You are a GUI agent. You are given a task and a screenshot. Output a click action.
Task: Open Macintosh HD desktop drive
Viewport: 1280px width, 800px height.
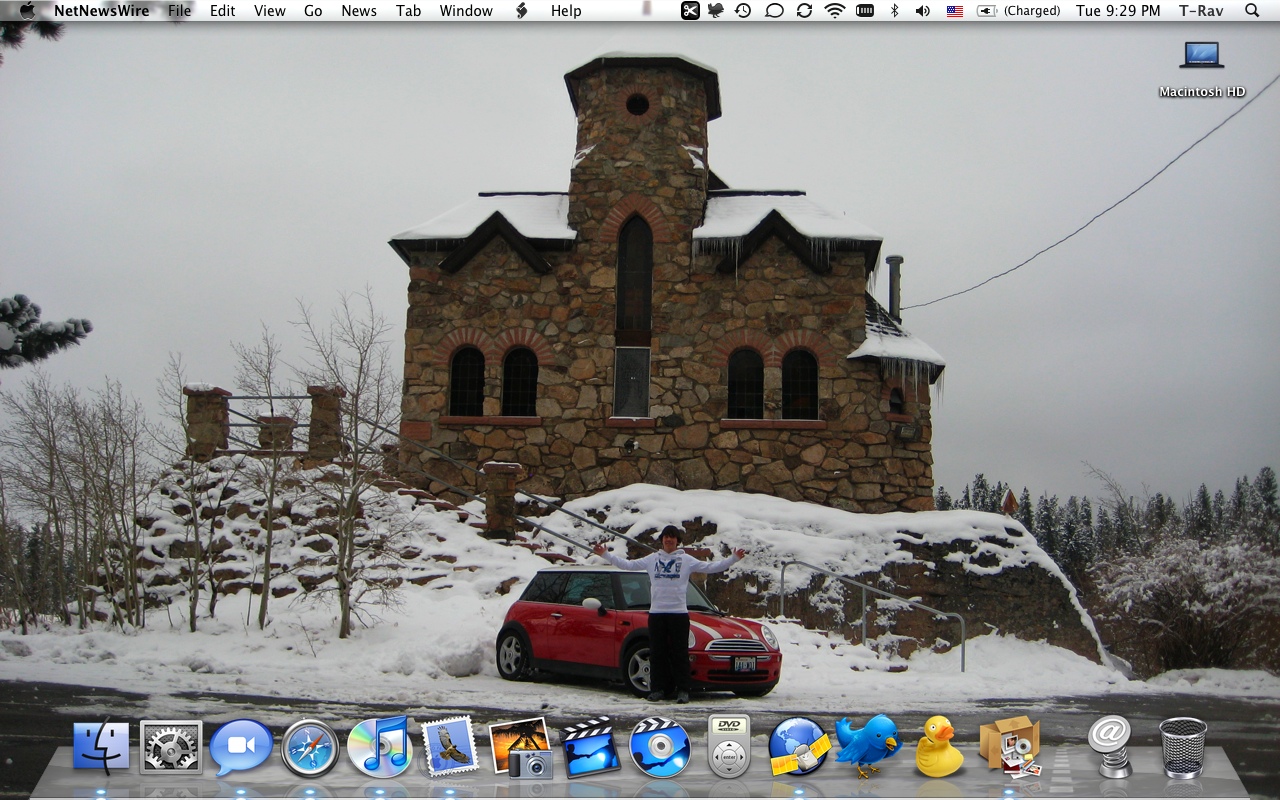click(1202, 69)
